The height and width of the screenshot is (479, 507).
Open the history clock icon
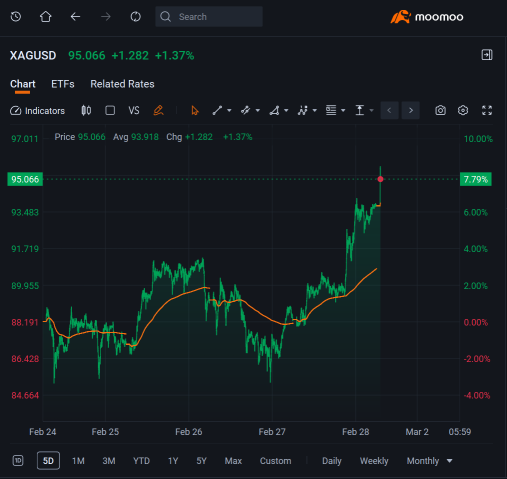click(16, 17)
